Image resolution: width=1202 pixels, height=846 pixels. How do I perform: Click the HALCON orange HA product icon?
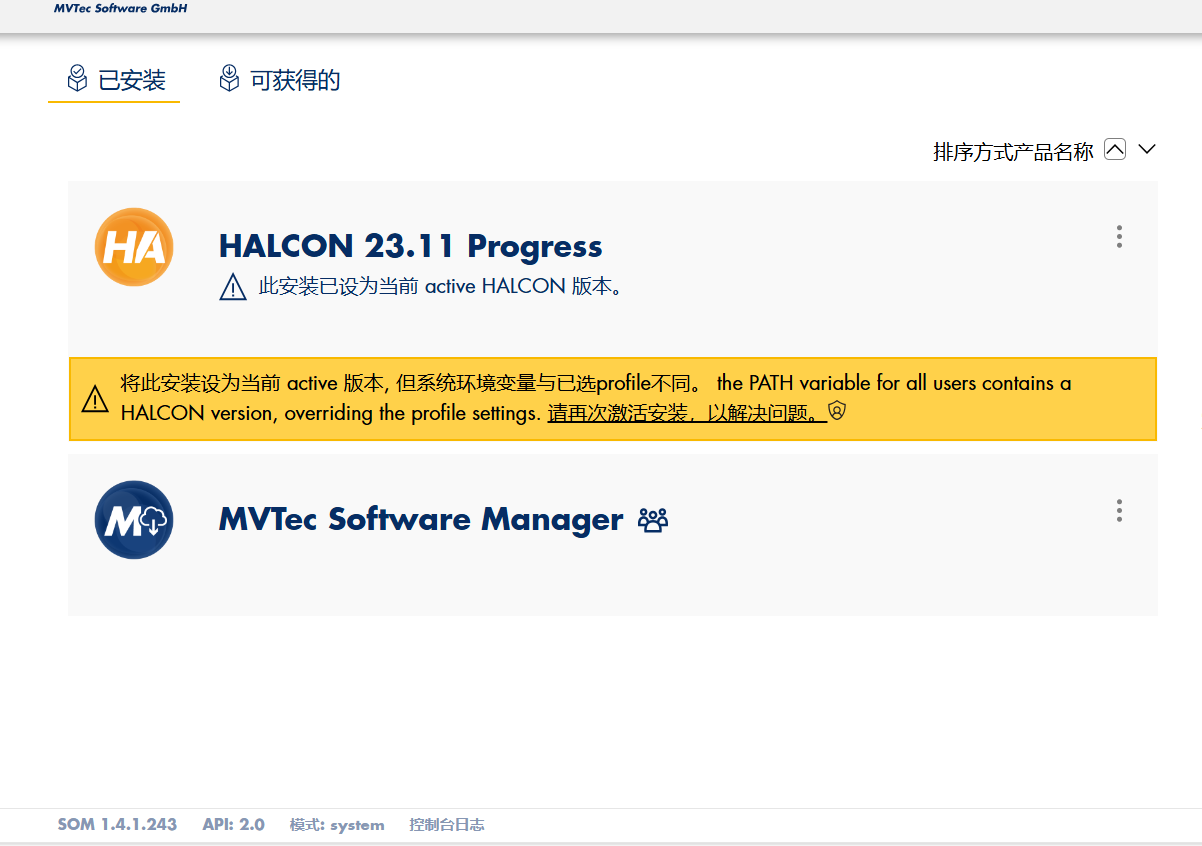click(x=134, y=246)
